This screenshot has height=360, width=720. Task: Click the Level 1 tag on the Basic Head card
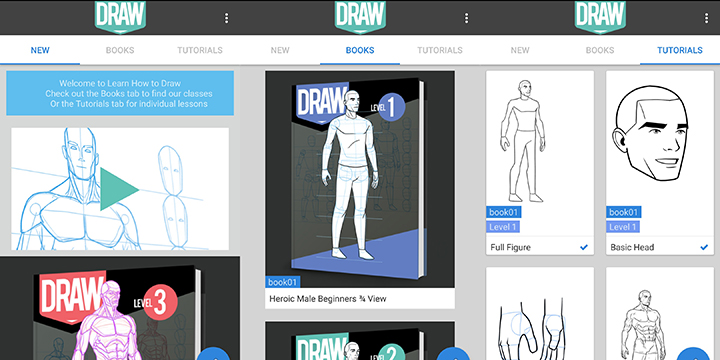pyautogui.click(x=623, y=227)
